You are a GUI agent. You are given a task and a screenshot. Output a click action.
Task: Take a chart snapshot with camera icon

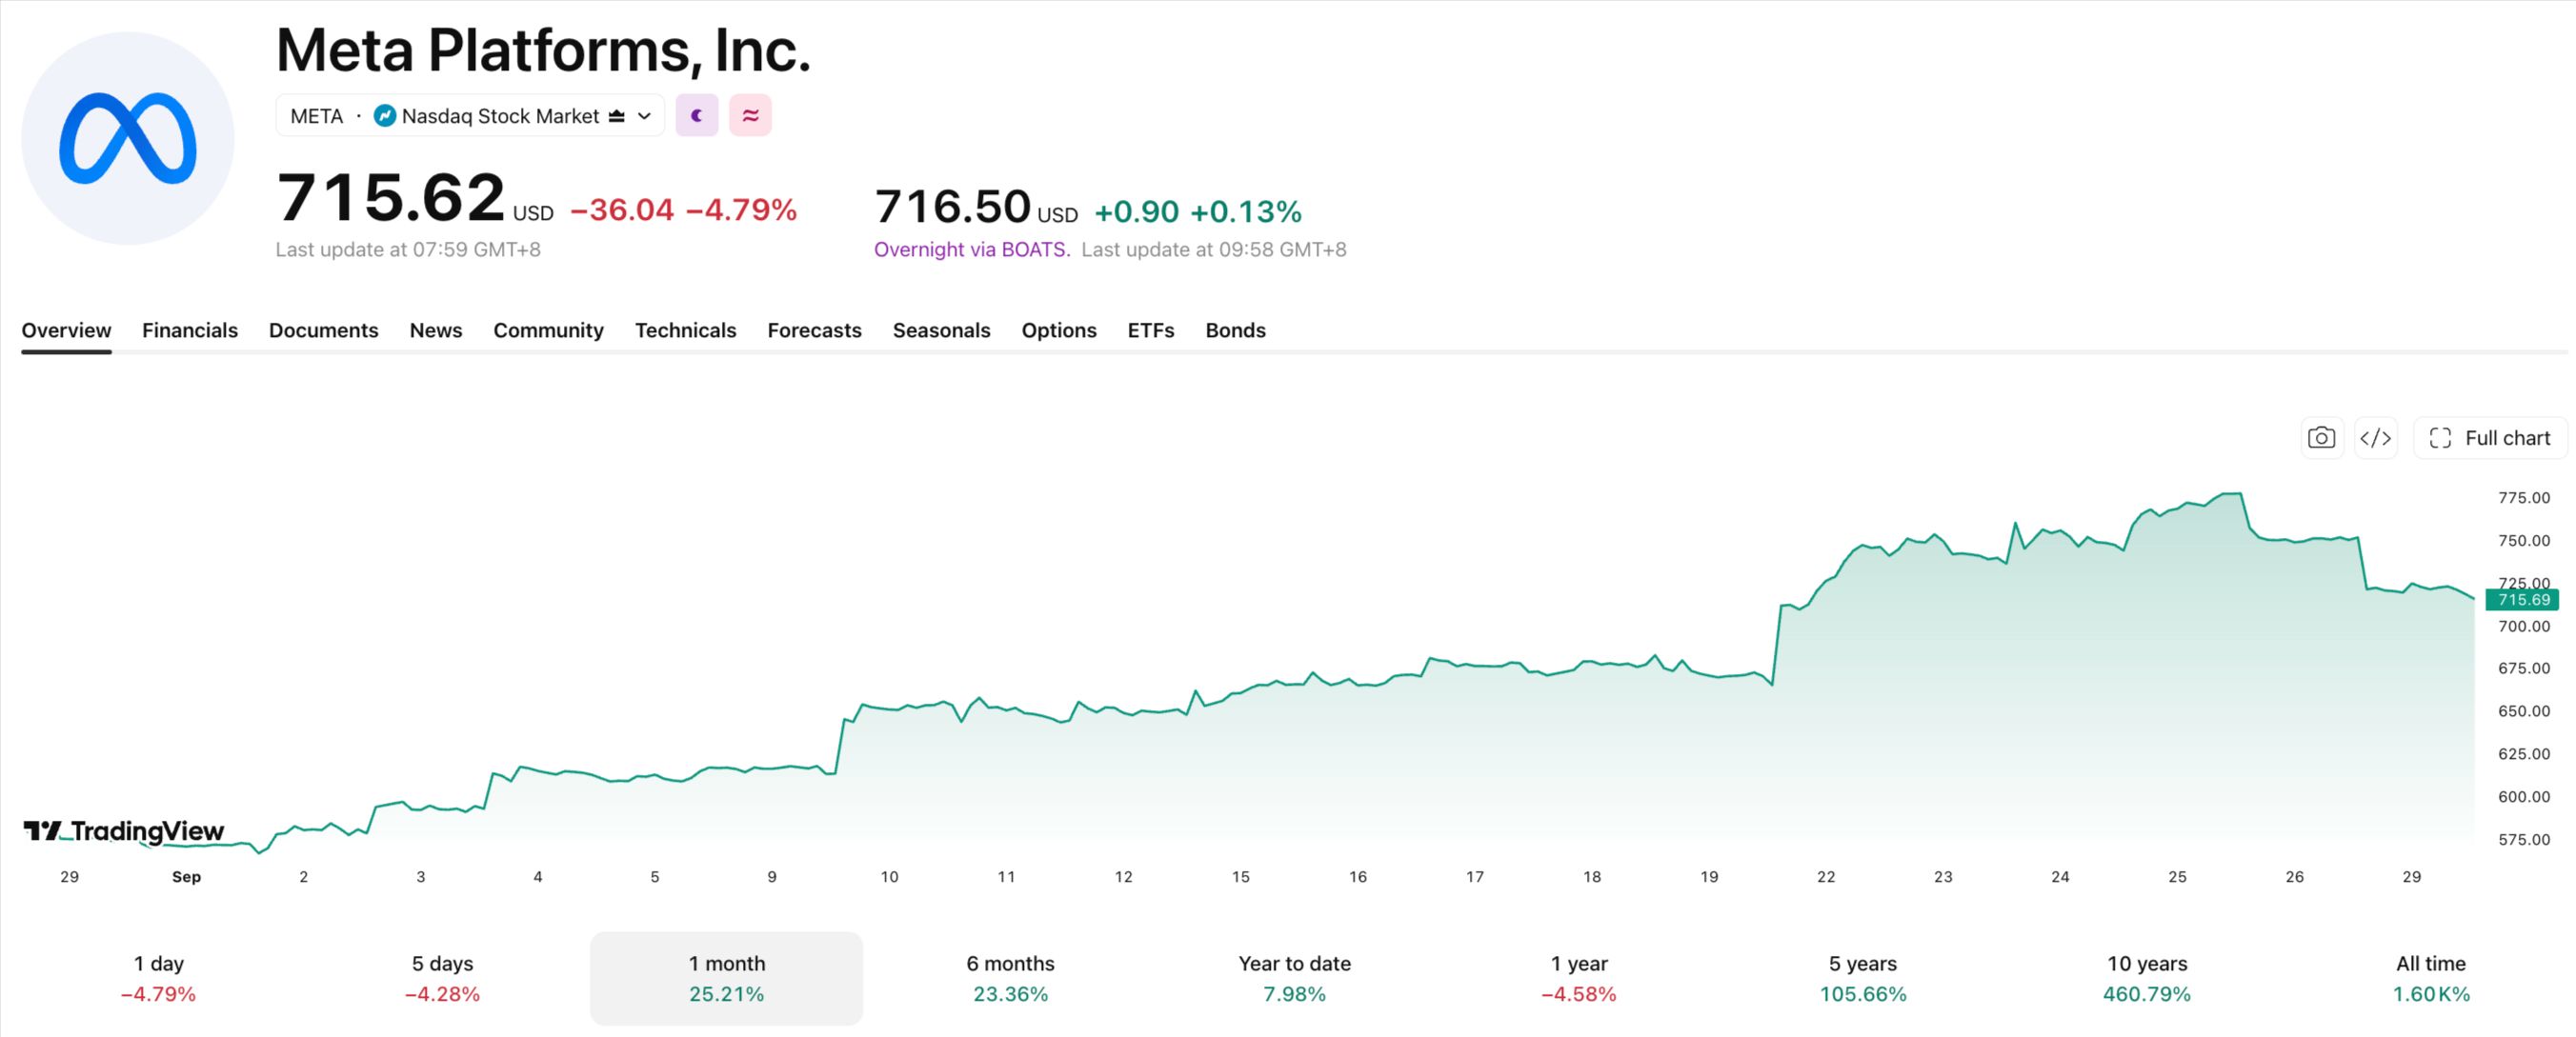[2321, 438]
